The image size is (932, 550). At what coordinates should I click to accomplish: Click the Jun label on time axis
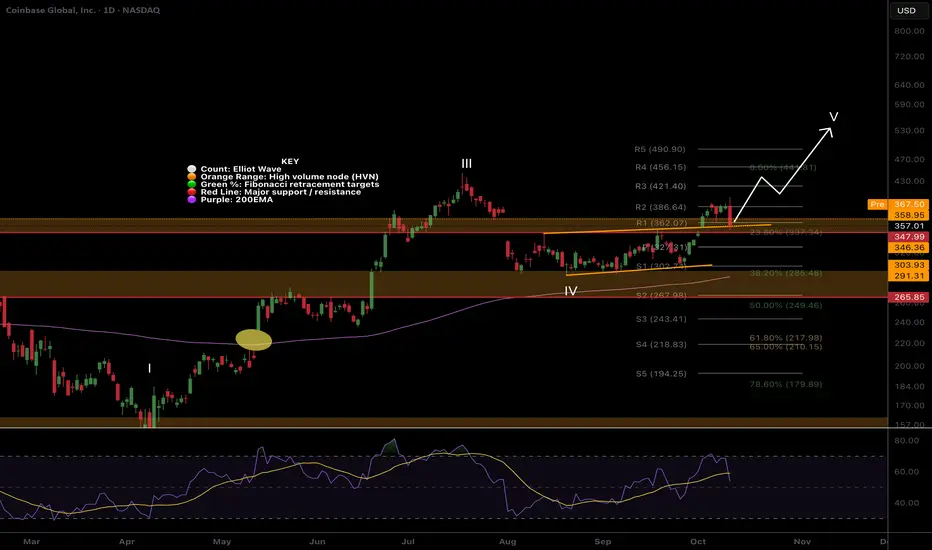click(317, 542)
